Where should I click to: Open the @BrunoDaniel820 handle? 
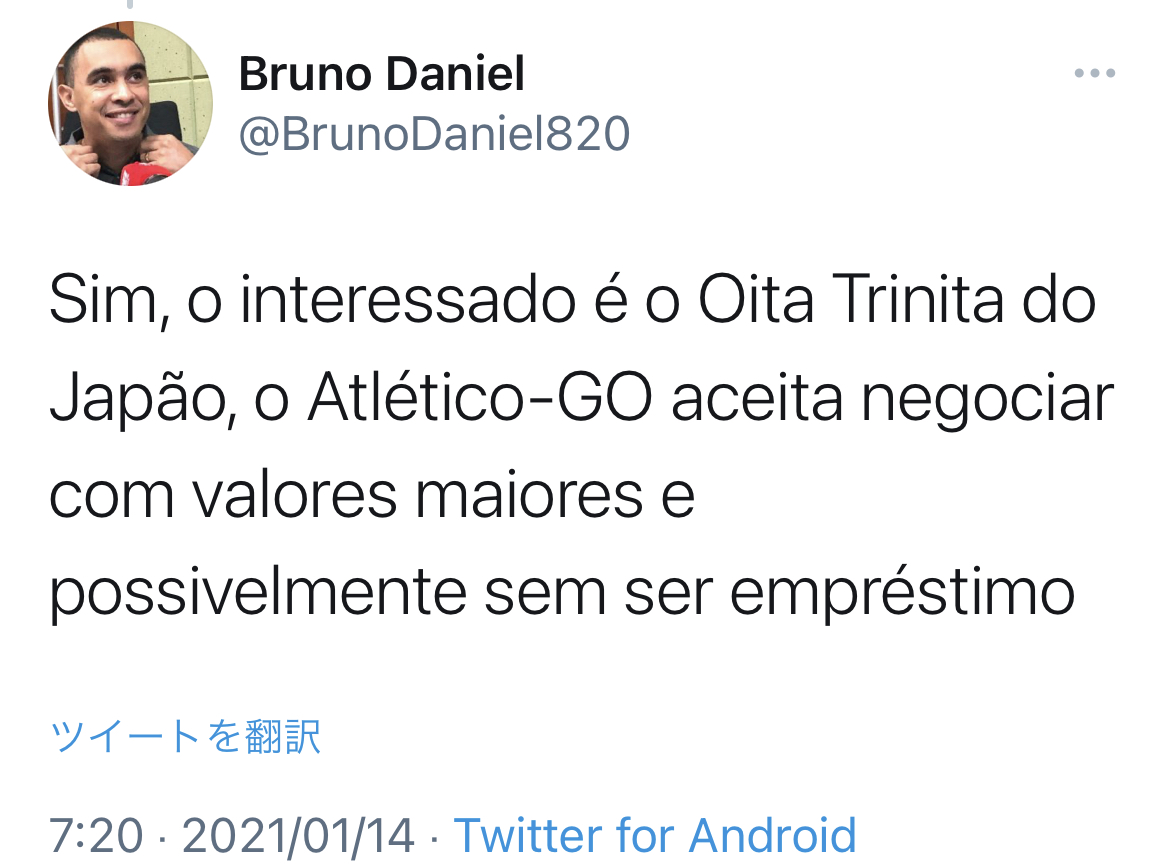pos(433,134)
